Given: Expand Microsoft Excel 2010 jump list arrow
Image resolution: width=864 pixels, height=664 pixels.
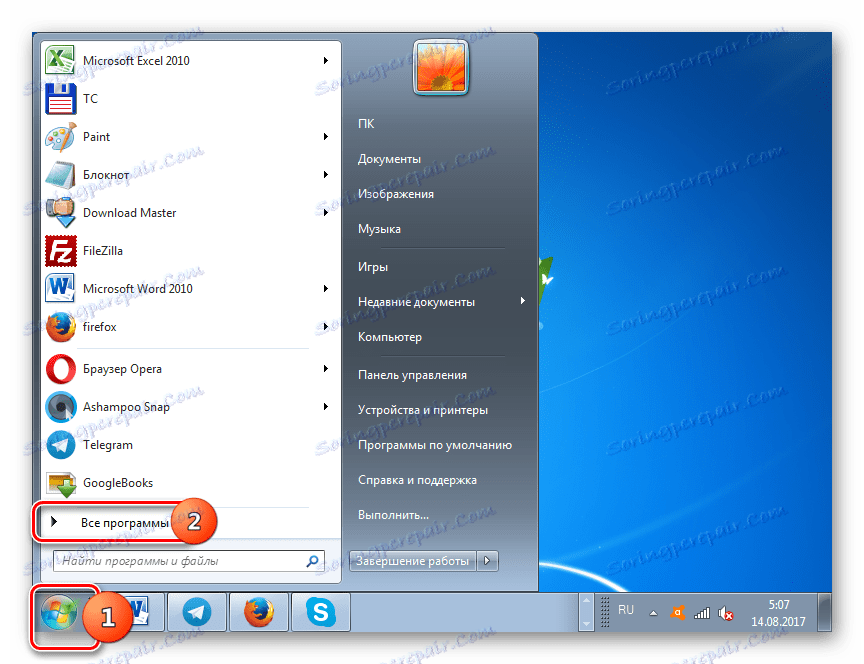Looking at the screenshot, I should 326,61.
